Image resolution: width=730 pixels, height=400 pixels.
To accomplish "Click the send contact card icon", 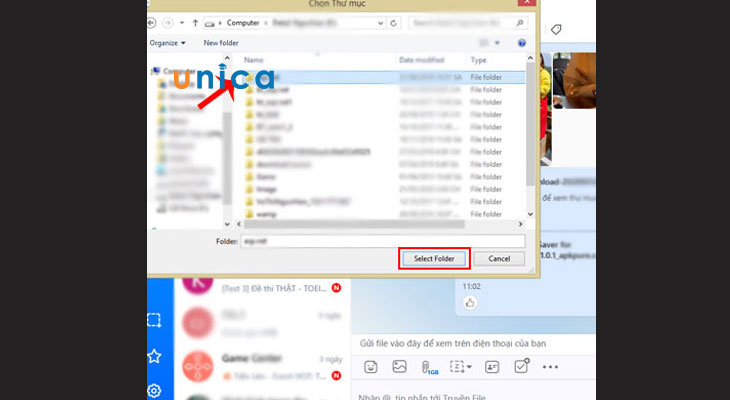I will (492, 367).
